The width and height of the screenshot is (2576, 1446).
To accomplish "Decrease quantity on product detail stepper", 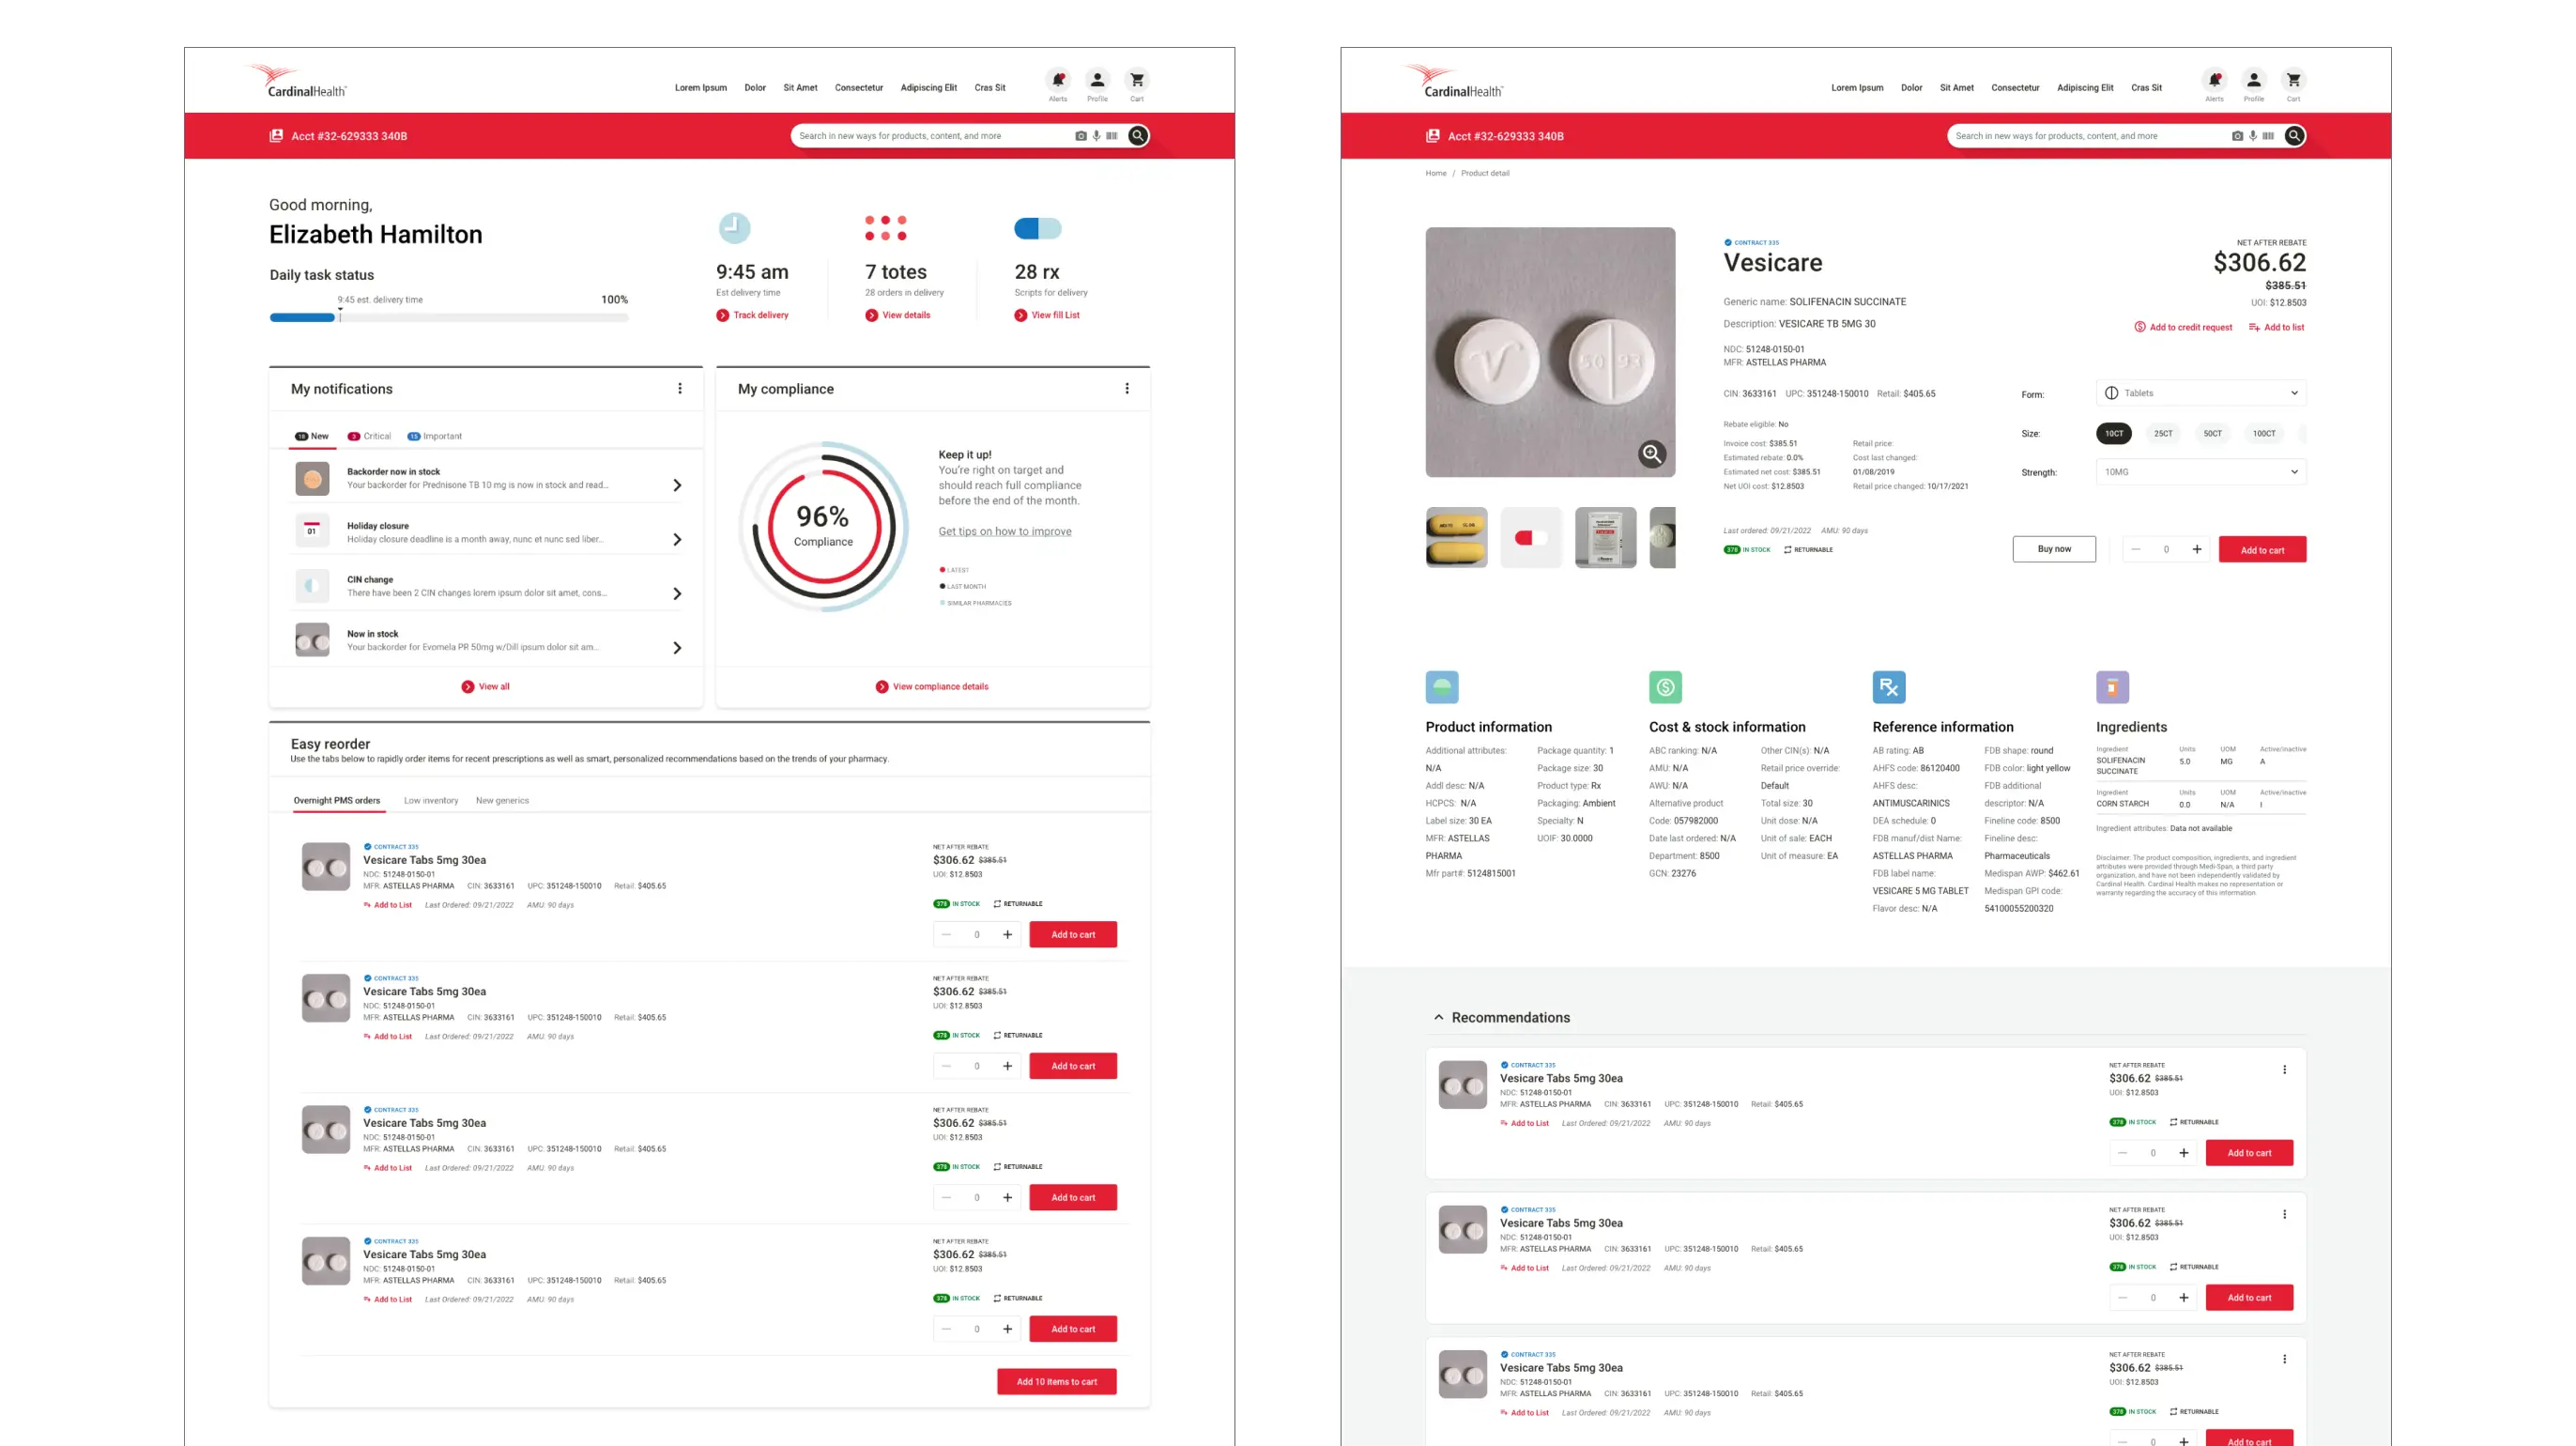I will click(x=2136, y=549).
